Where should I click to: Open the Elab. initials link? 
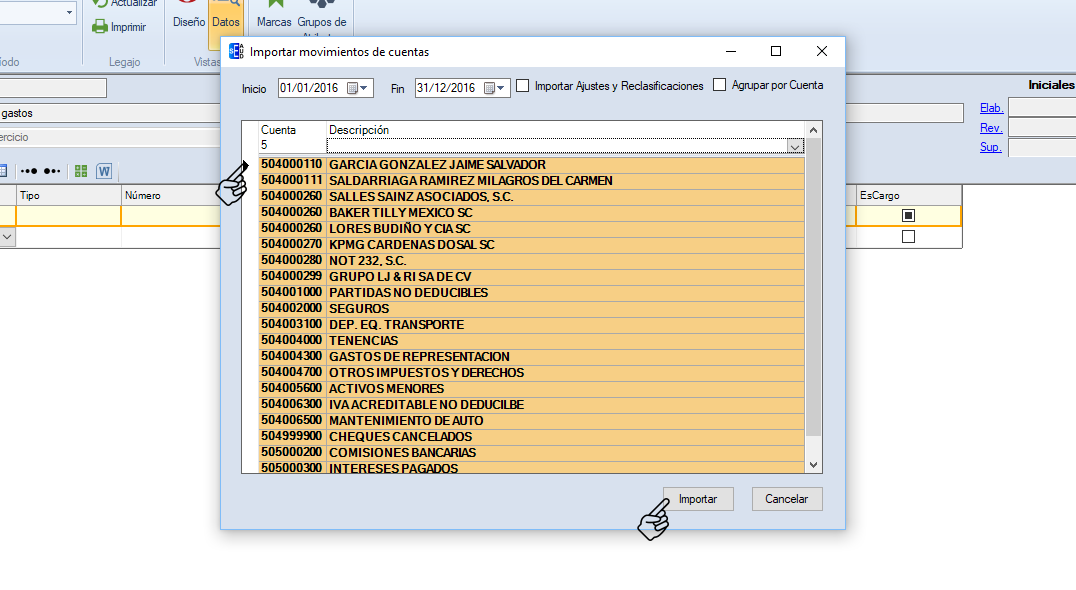click(x=991, y=108)
